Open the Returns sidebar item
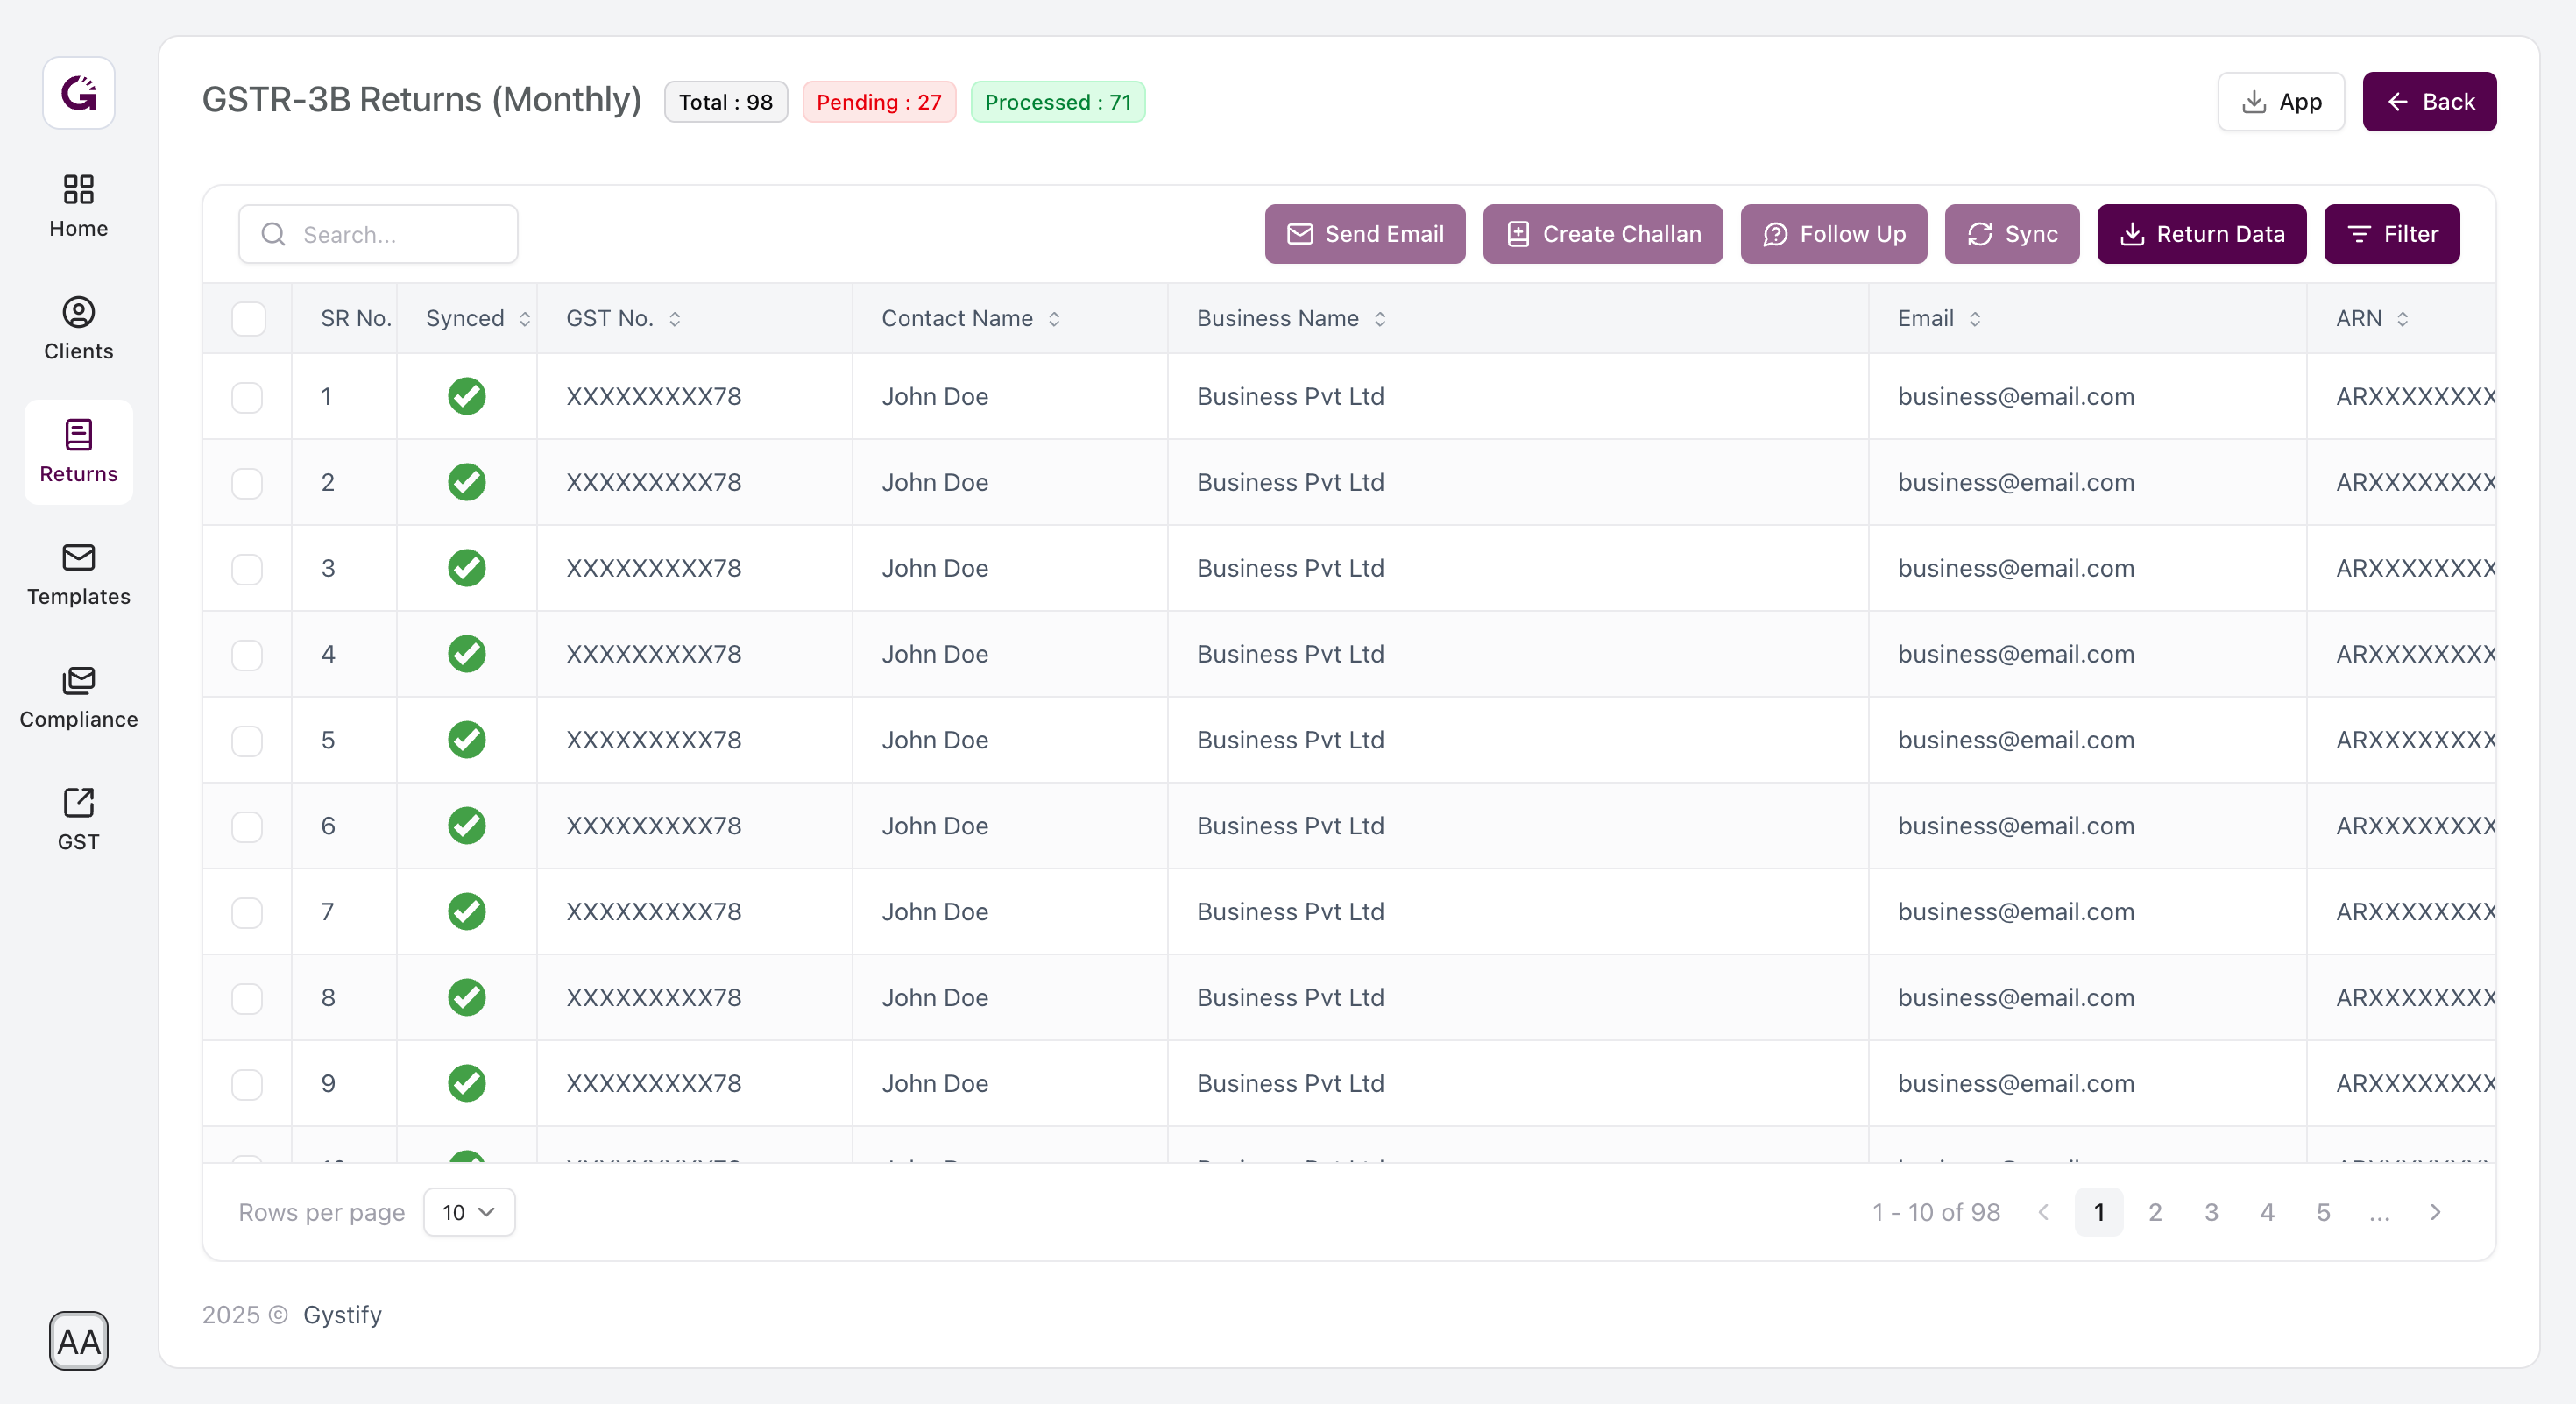This screenshot has height=1404, width=2576. [x=78, y=452]
